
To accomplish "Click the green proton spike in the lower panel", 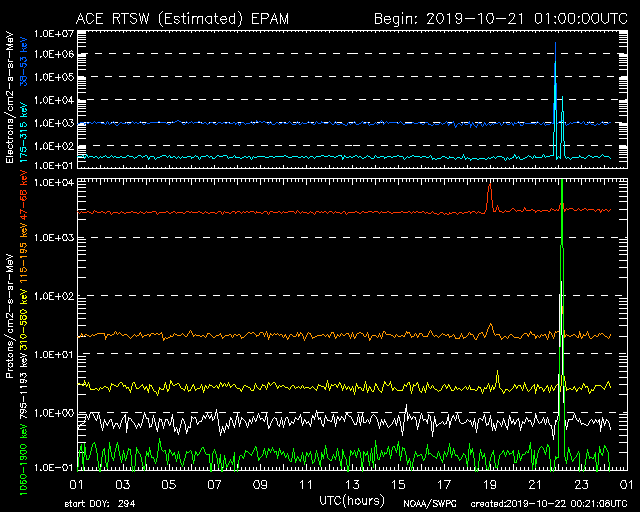I will coord(562,300).
